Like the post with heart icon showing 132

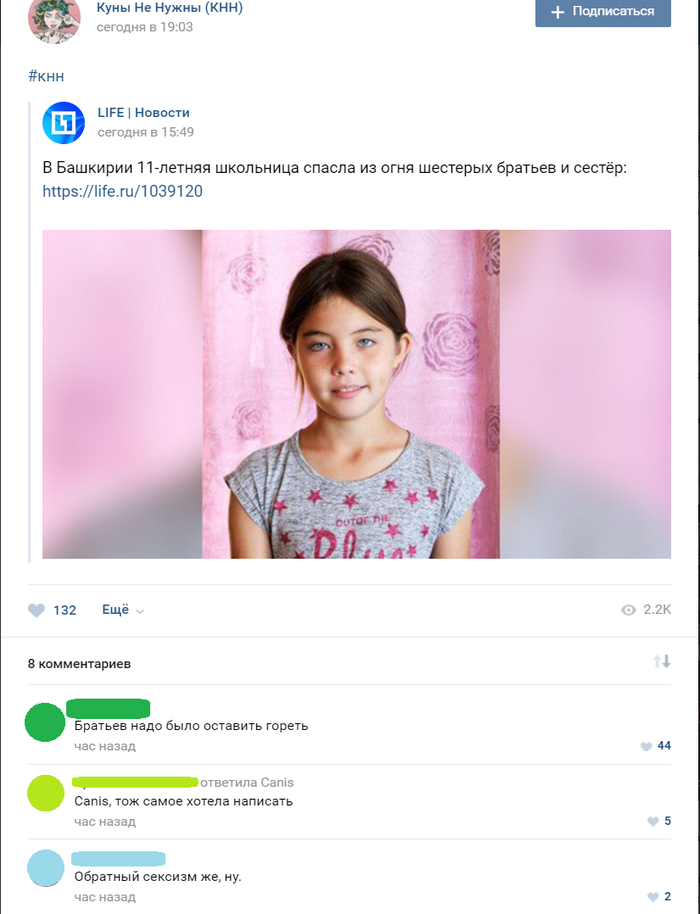(x=36, y=610)
